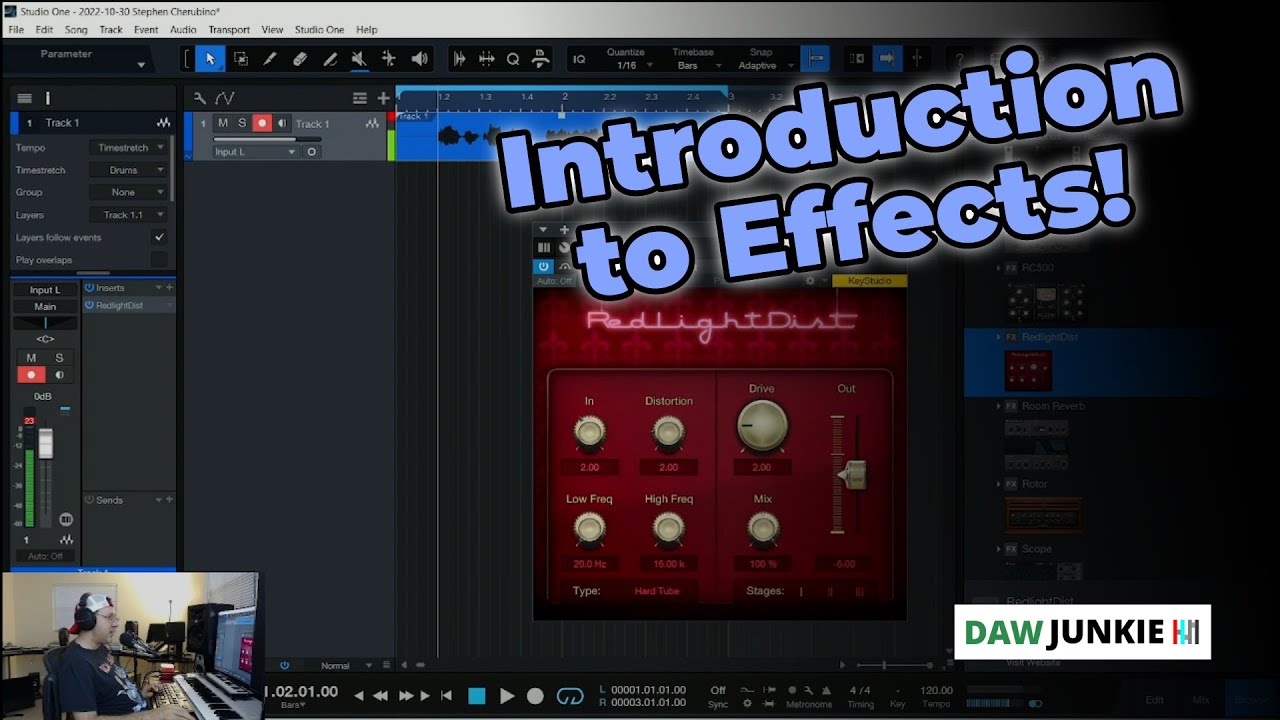This screenshot has width=1280, height=720.
Task: Expand the Parameter dropdown arrow
Action: (x=141, y=66)
